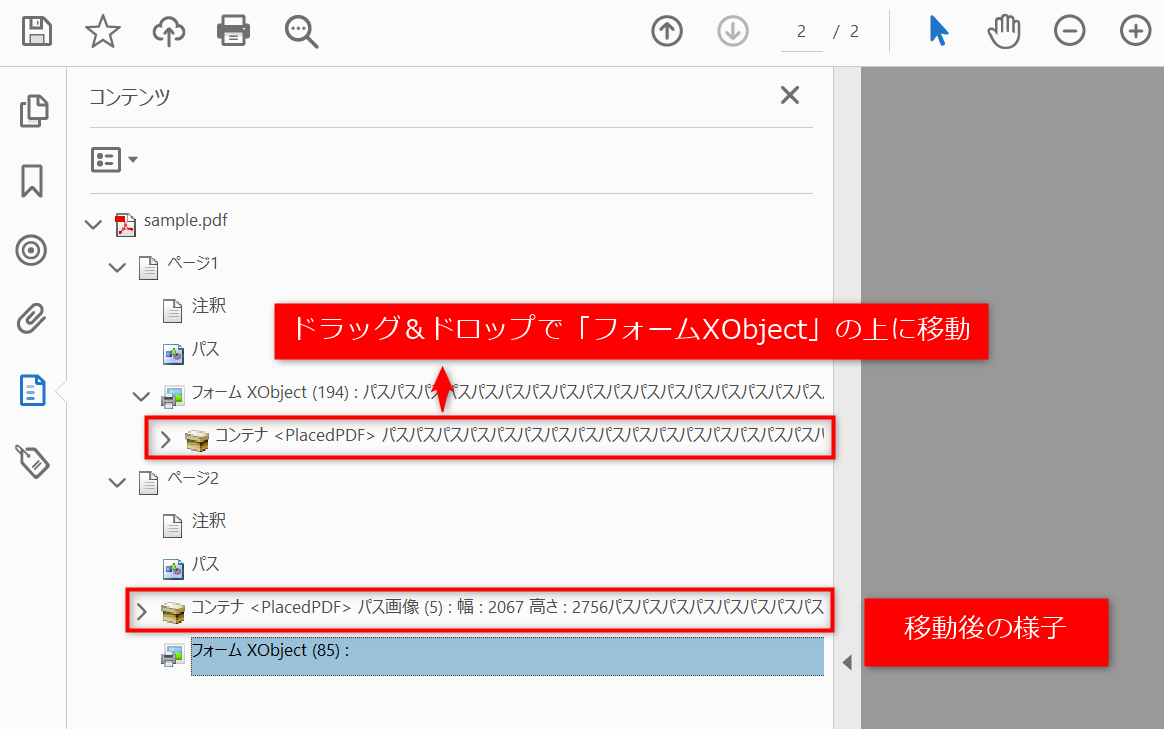
Task: Open the search magnifier tool
Action: 300,31
